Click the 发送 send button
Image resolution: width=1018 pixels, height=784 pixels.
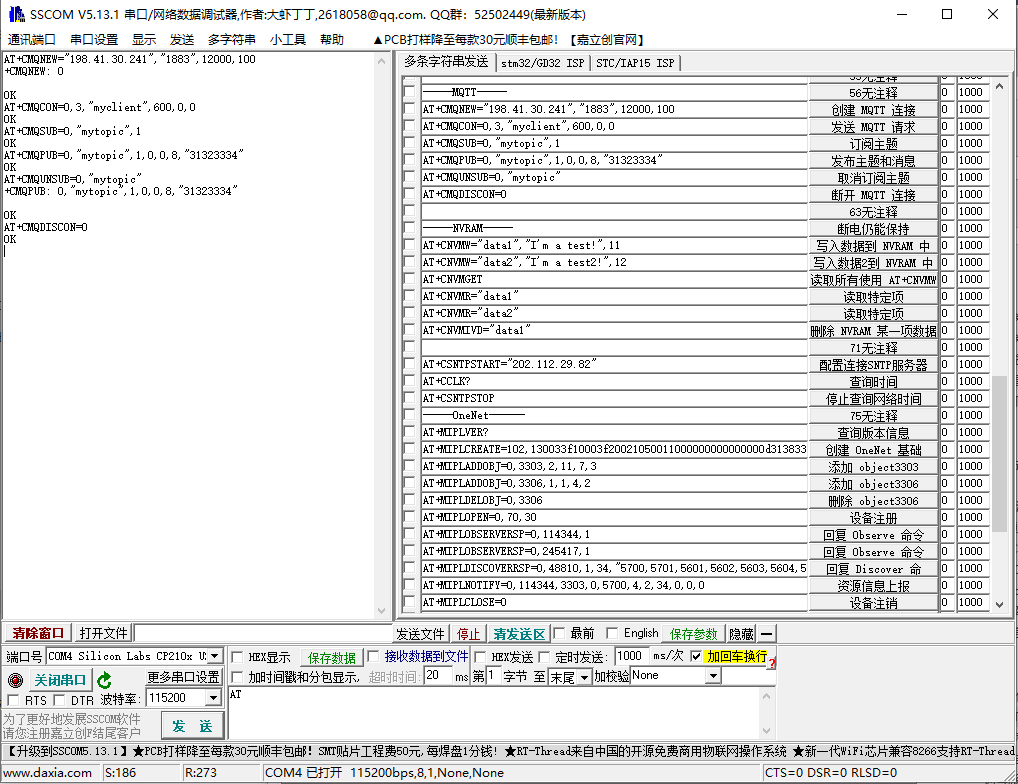(x=192, y=726)
